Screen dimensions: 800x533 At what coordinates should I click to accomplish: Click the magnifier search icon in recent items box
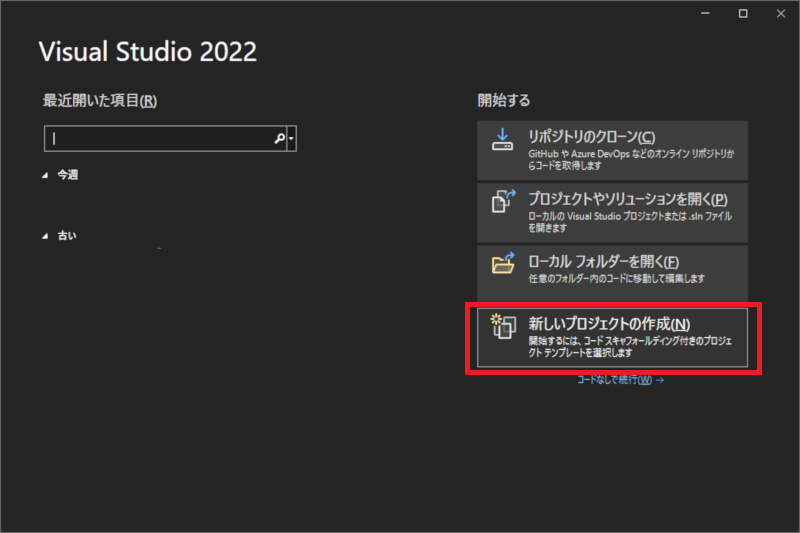click(x=280, y=138)
